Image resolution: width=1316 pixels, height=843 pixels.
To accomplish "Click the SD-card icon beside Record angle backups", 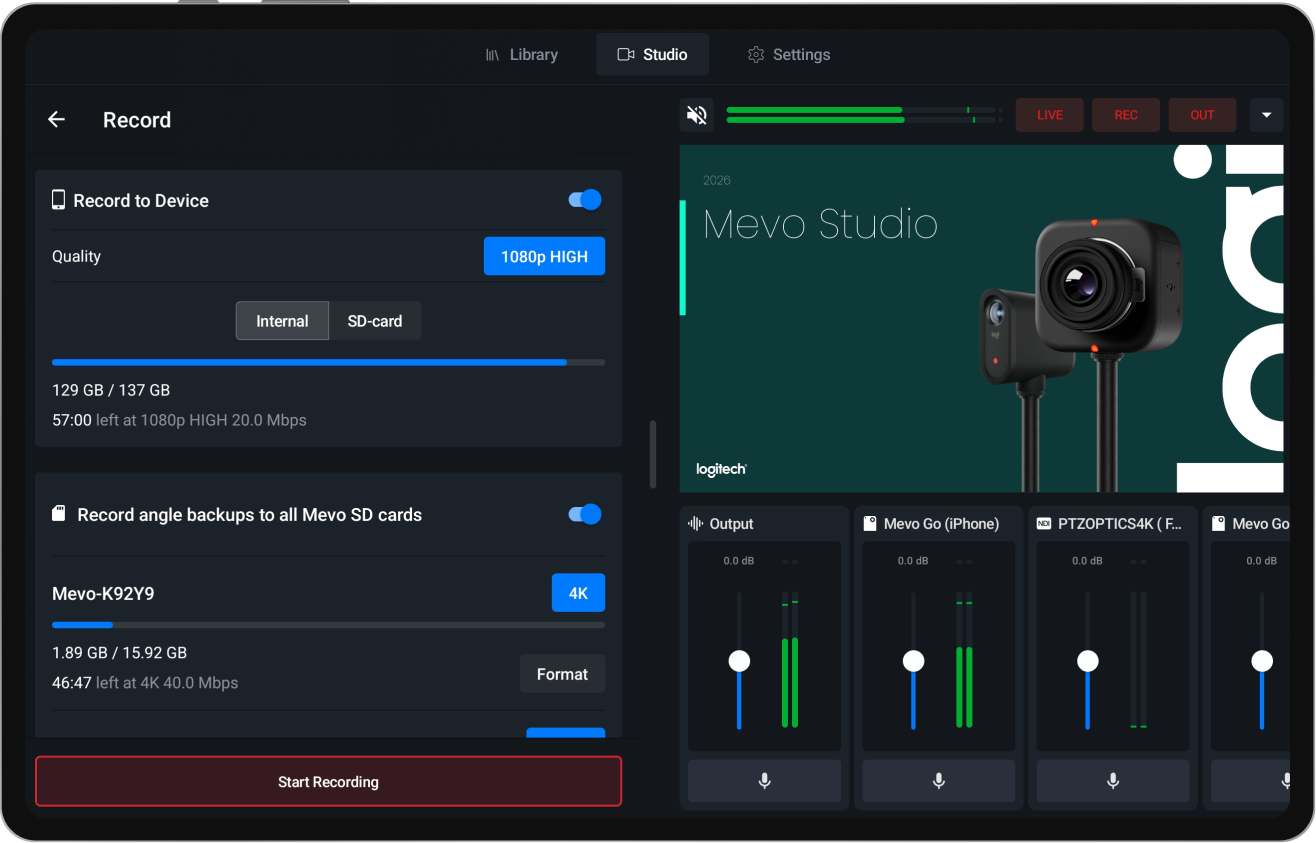I will tap(58, 514).
